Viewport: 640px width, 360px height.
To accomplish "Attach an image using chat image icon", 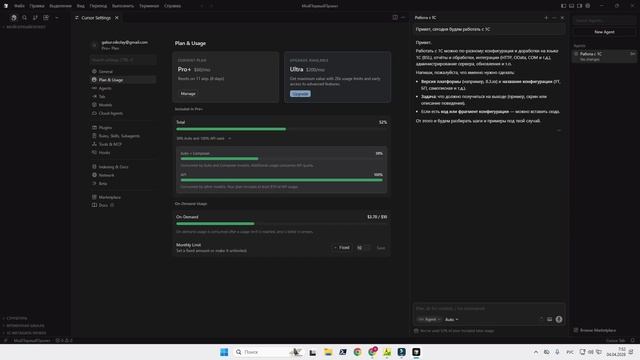I will 549,319.
